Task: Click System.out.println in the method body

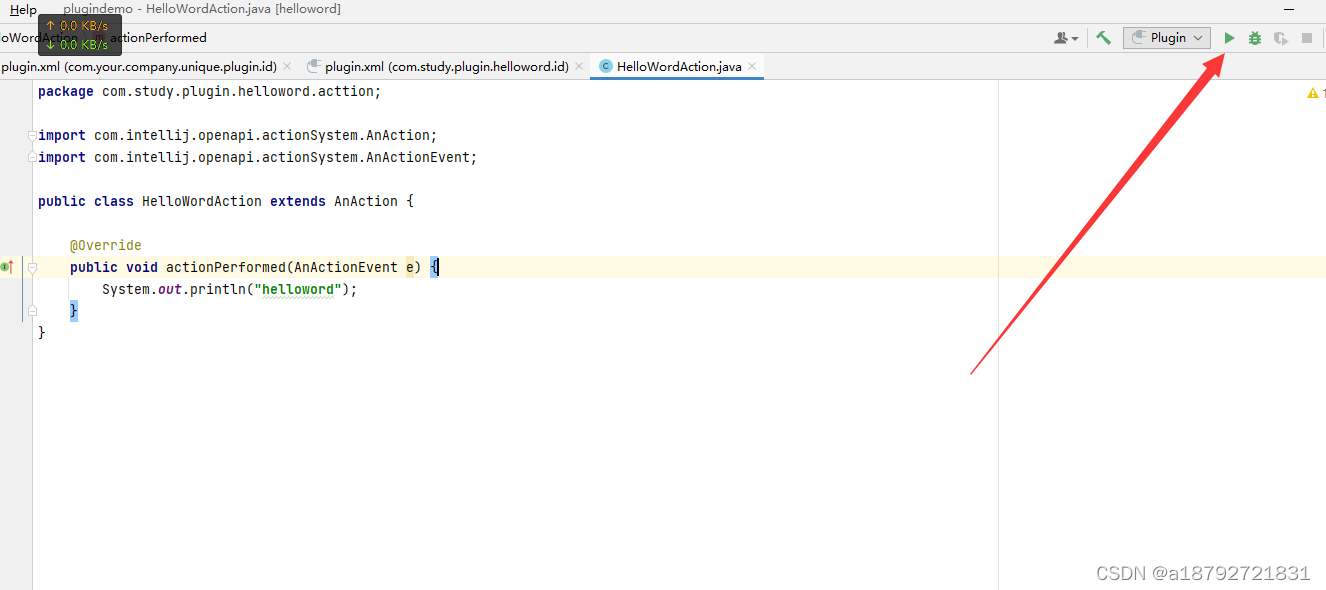Action: [x=174, y=289]
